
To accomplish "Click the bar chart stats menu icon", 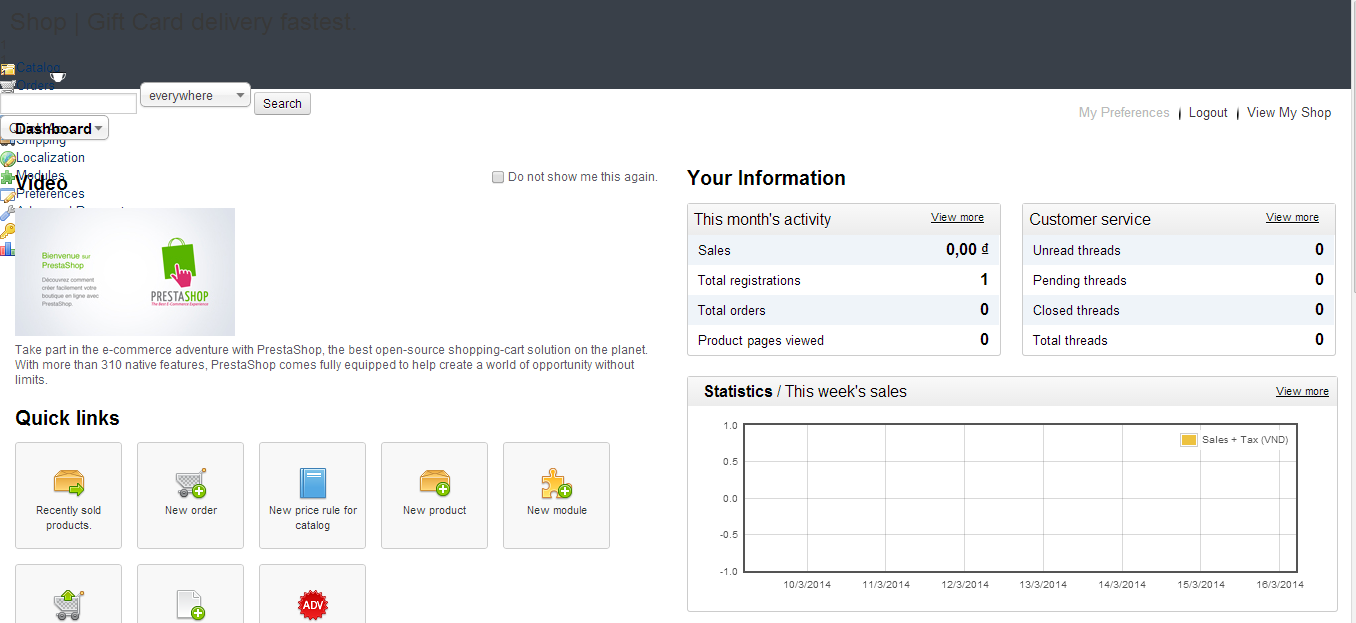I will (x=8, y=248).
